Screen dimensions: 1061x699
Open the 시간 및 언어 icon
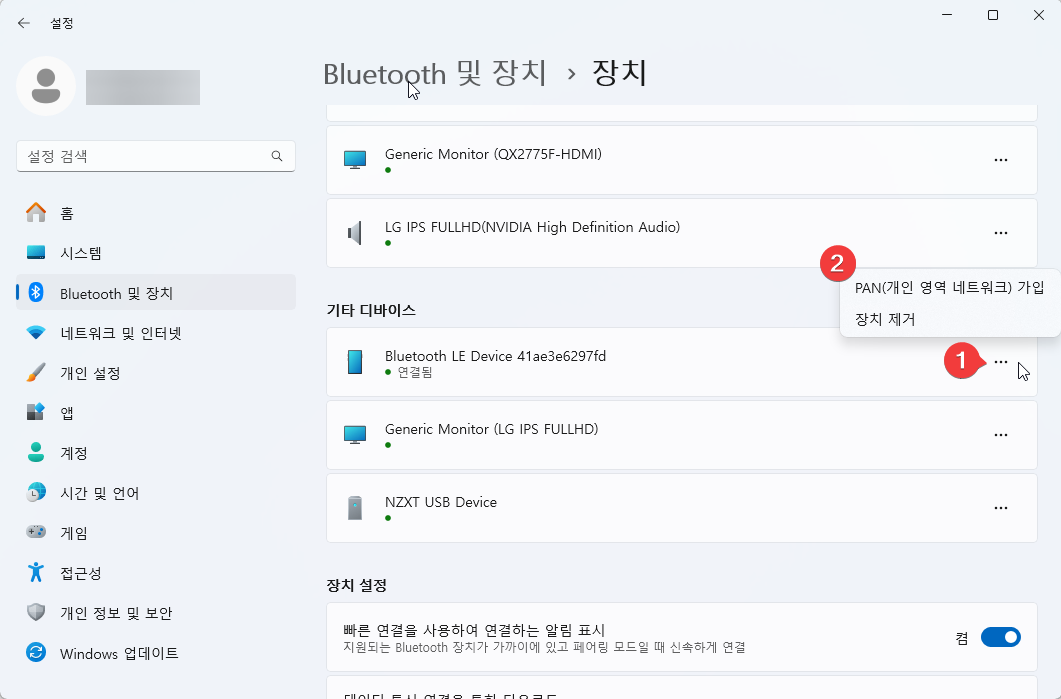point(34,492)
